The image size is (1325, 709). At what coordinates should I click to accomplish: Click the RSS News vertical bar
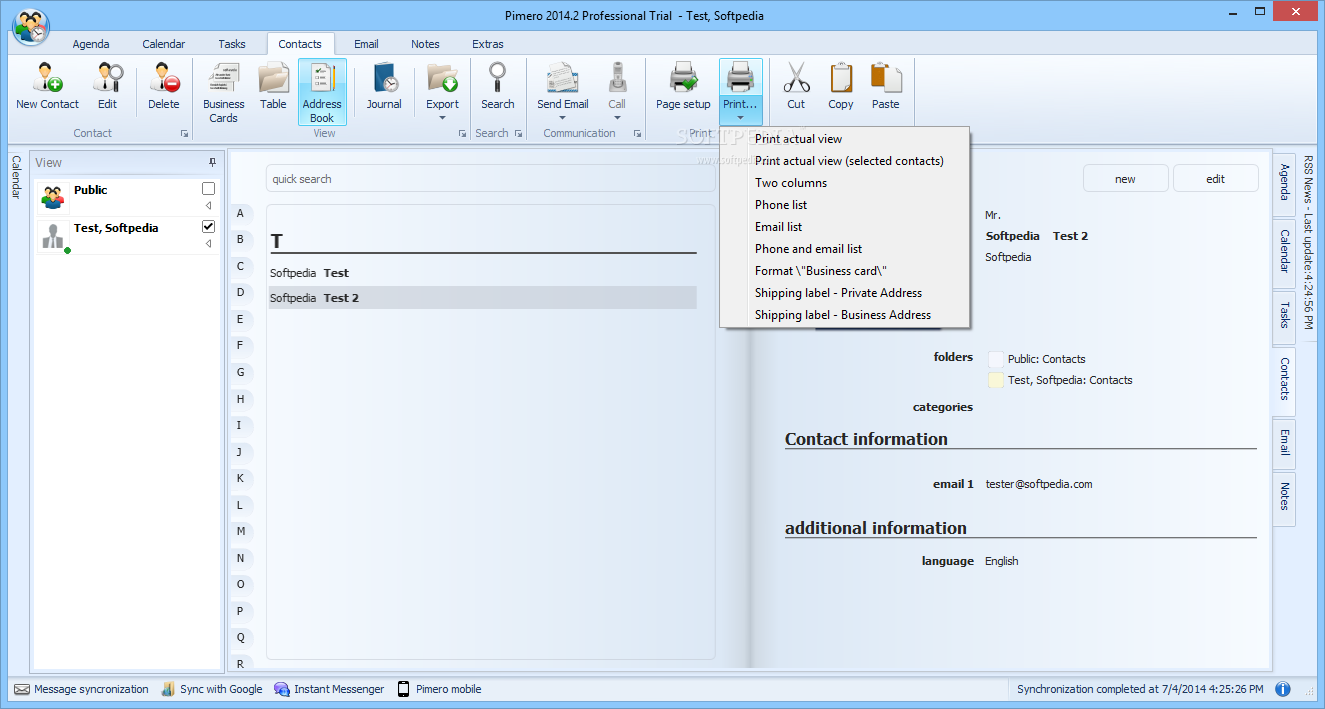click(x=1308, y=243)
